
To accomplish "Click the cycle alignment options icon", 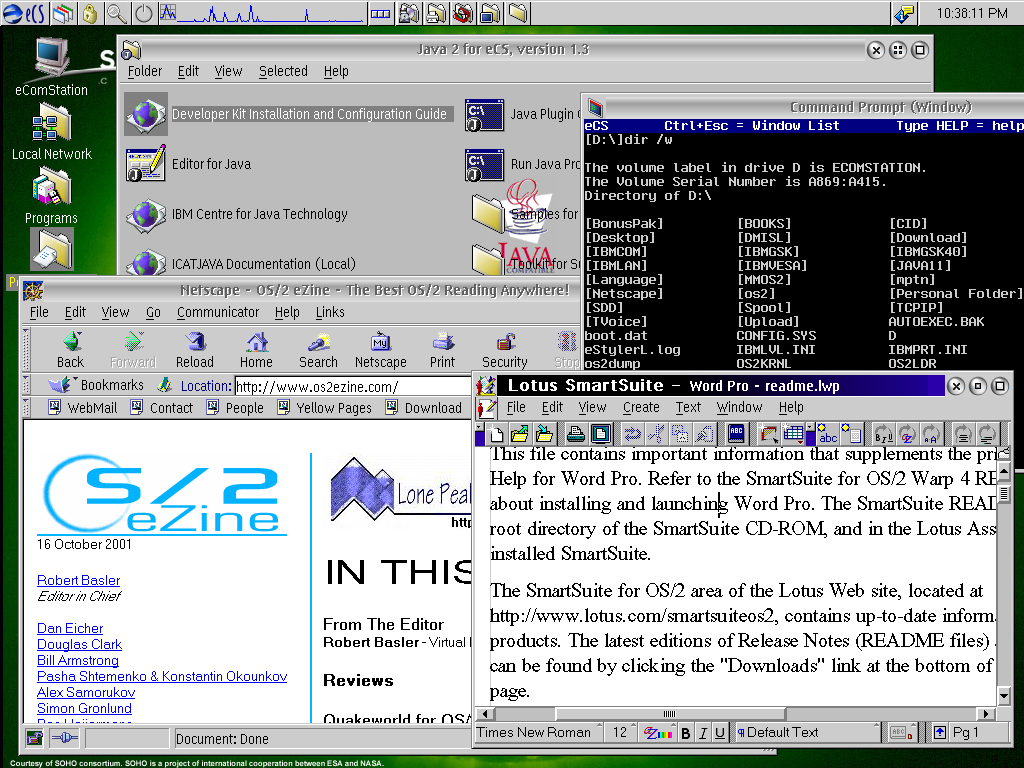I will point(962,434).
